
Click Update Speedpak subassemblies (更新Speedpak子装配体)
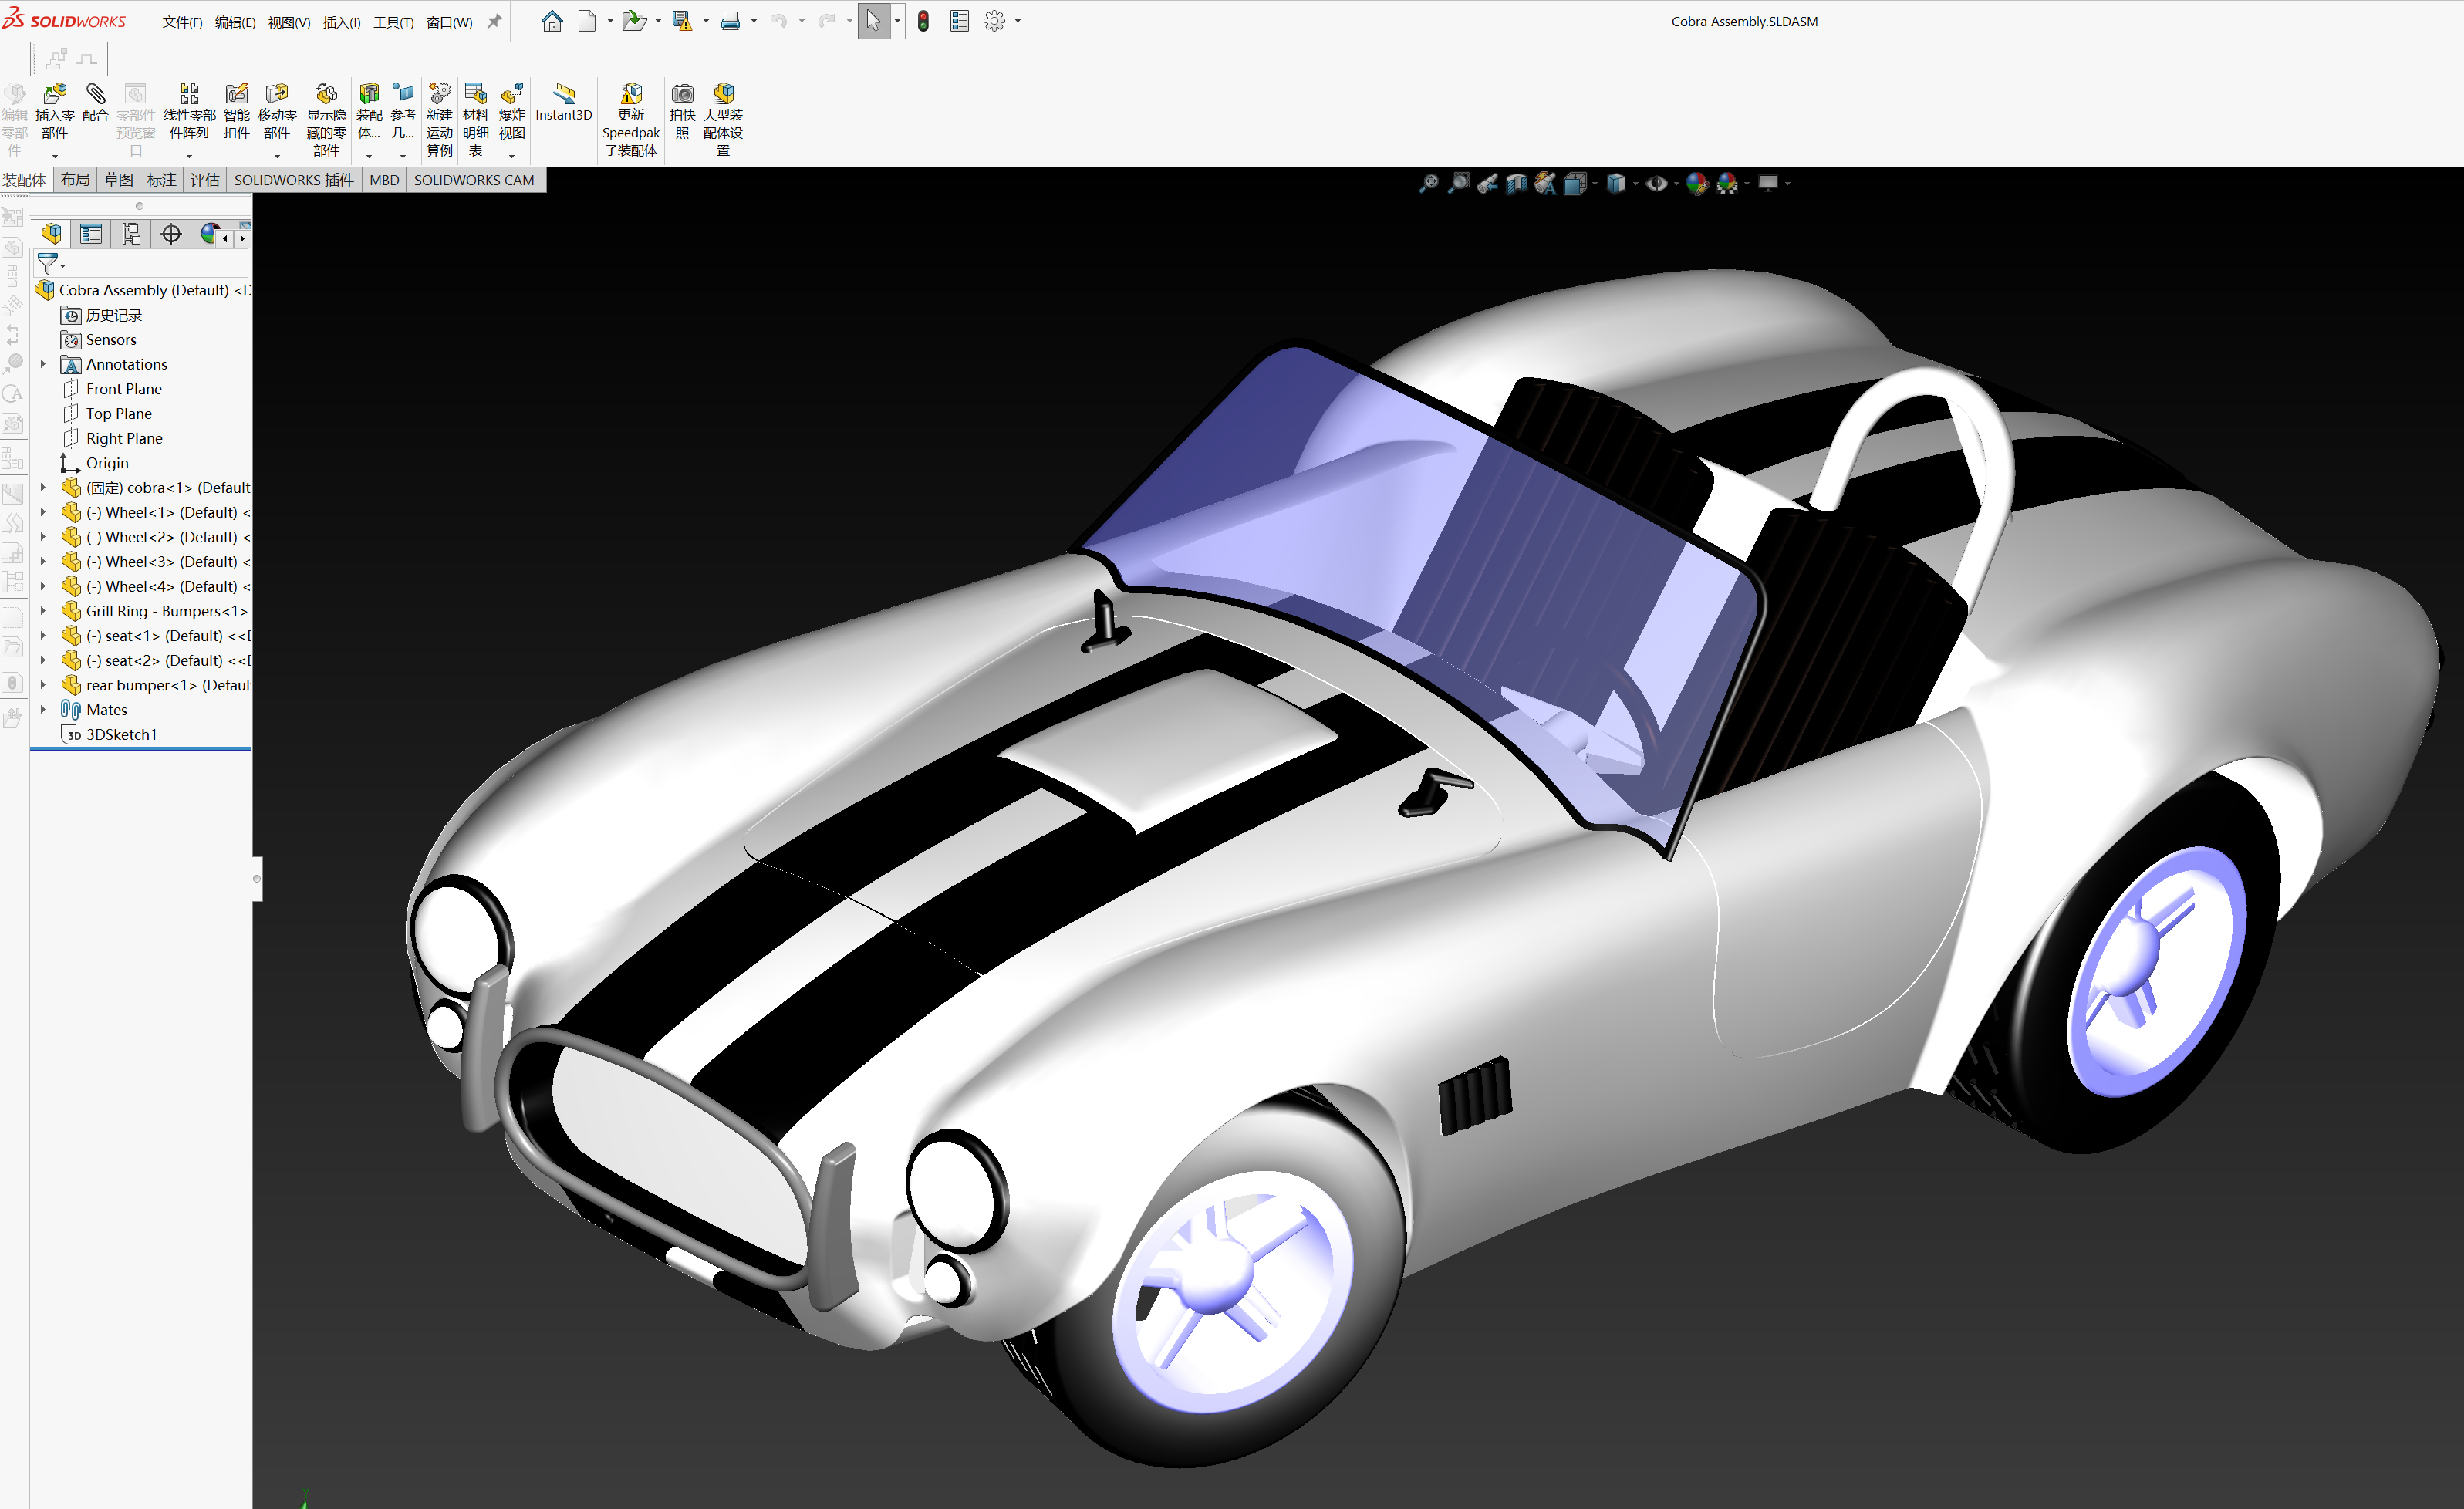631,120
